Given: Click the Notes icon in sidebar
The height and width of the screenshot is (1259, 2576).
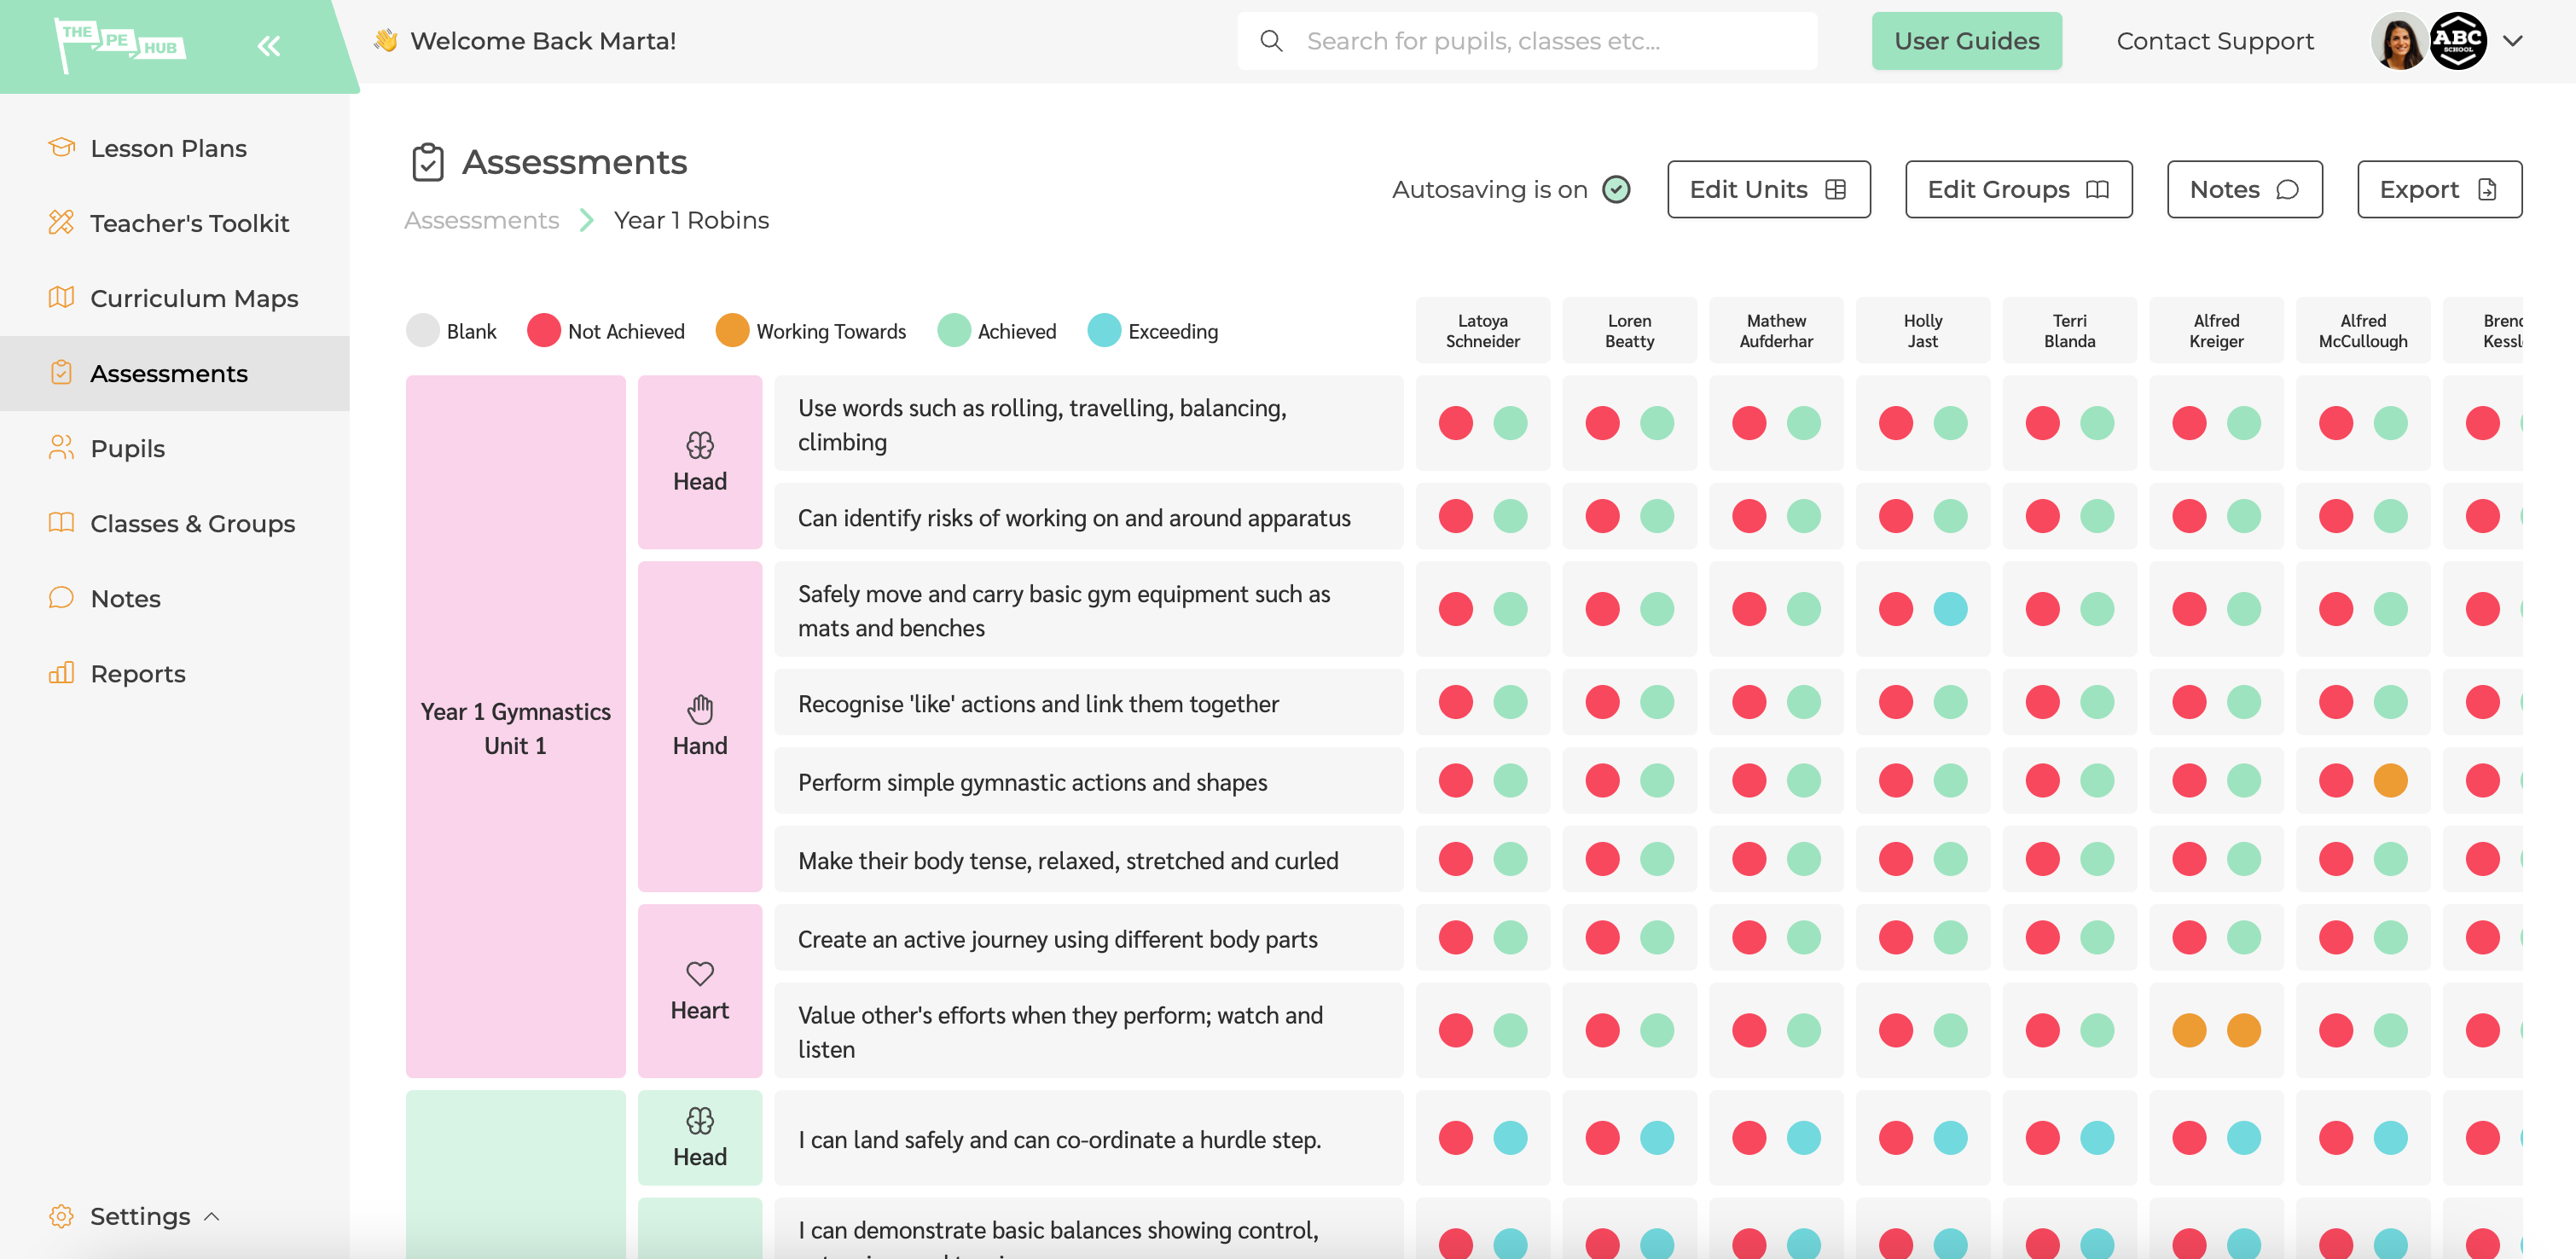Looking at the screenshot, I should click(x=59, y=595).
